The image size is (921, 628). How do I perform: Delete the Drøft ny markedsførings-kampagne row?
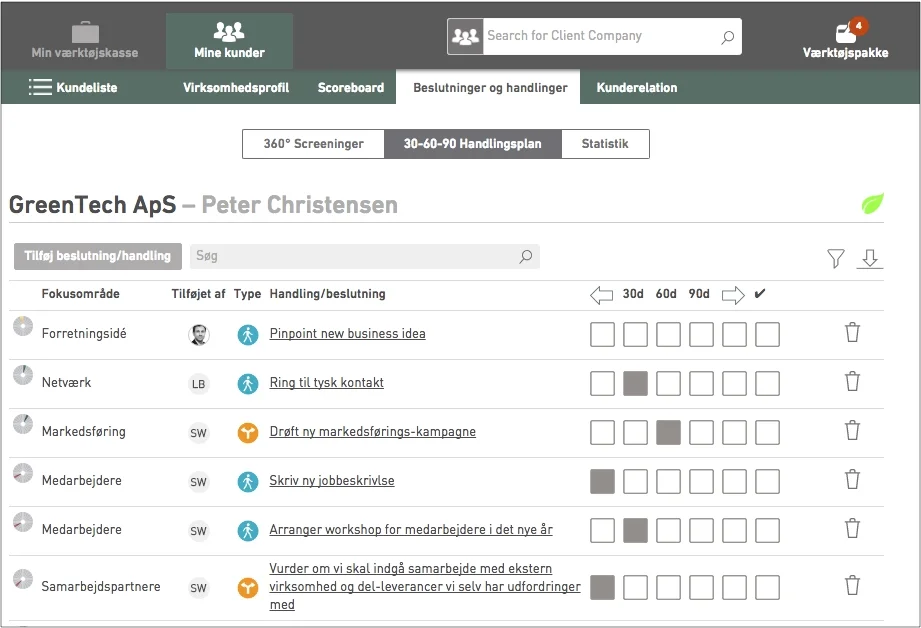852,431
